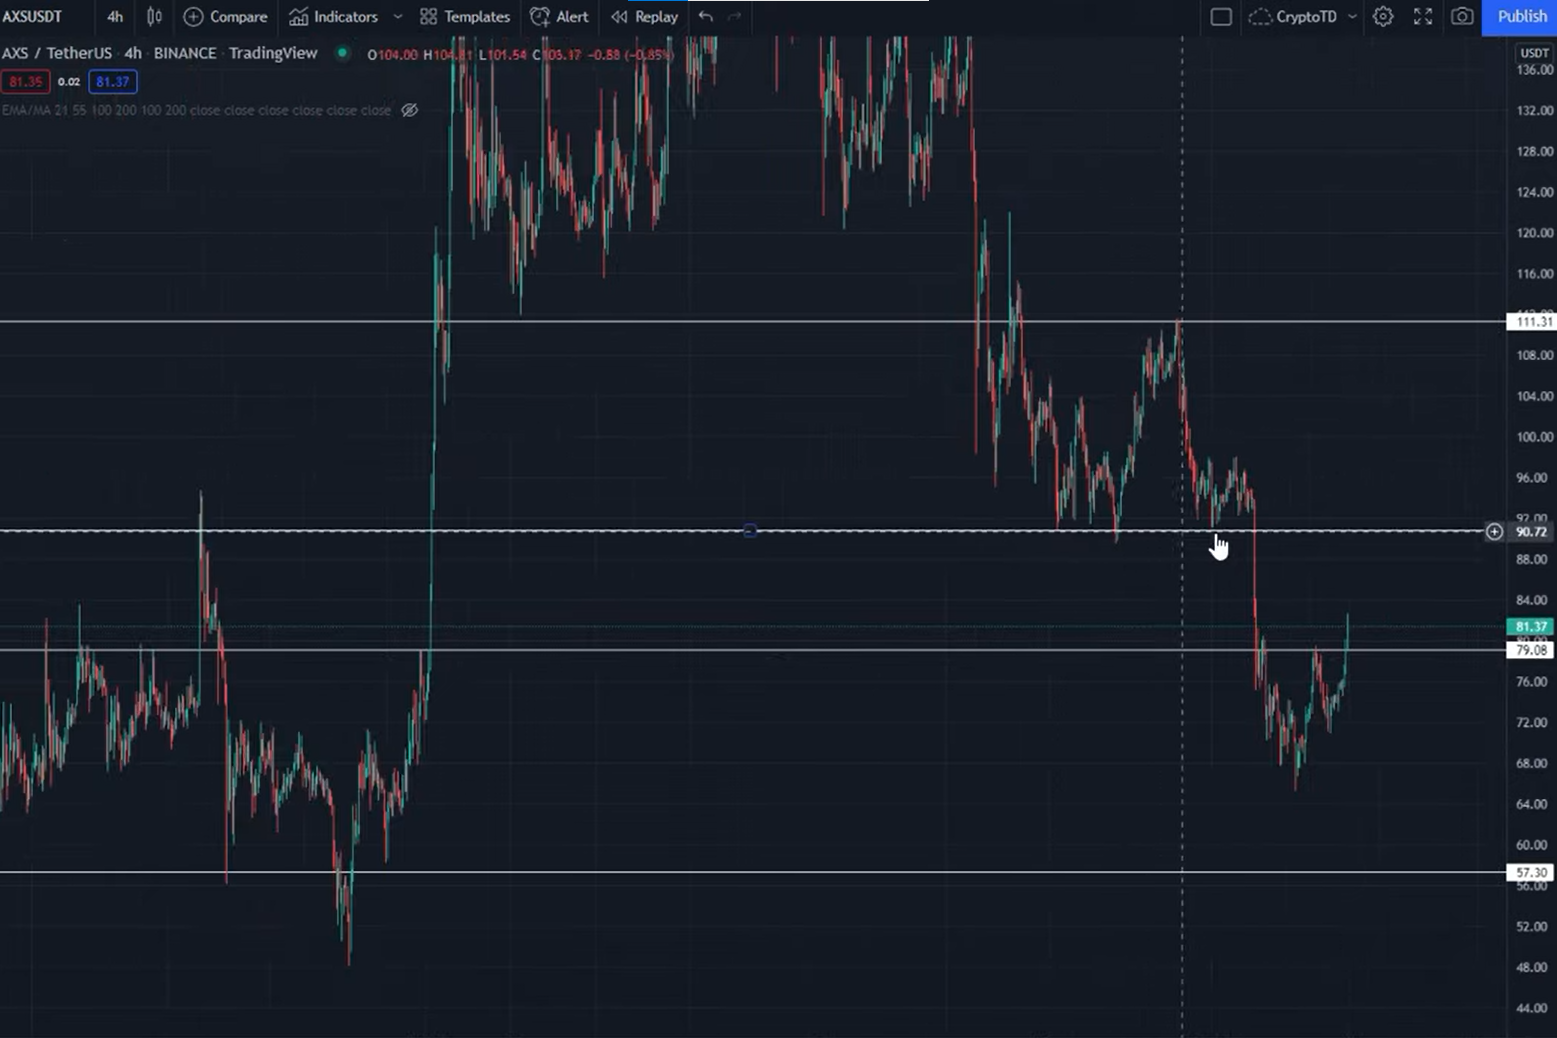Open the candlestick chart style picker
This screenshot has height=1038, width=1557.
tap(154, 17)
